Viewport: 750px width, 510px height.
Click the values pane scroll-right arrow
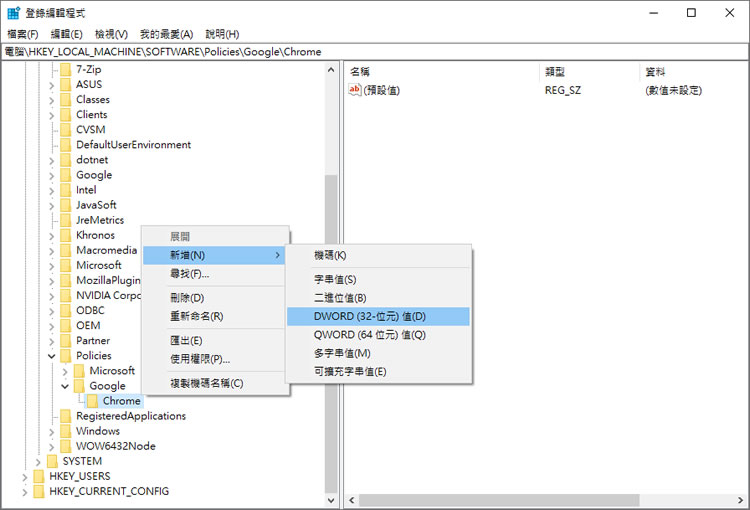[740, 500]
